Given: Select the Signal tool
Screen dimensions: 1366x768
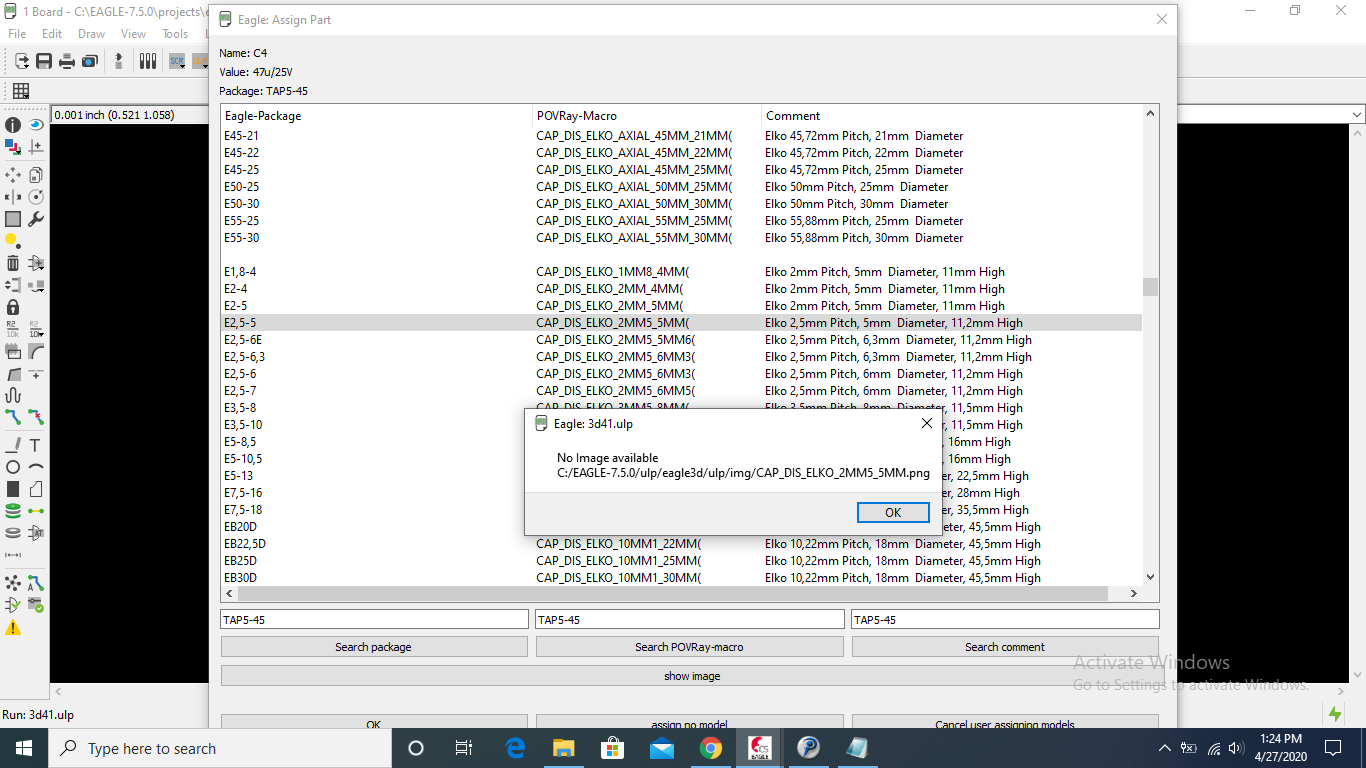Looking at the screenshot, I should [x=36, y=511].
